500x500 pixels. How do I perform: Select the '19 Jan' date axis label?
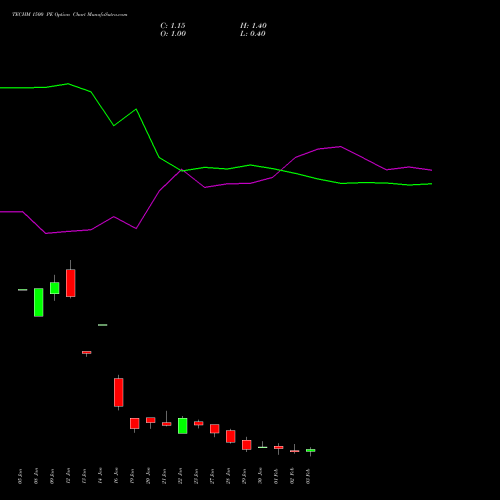tap(132, 476)
